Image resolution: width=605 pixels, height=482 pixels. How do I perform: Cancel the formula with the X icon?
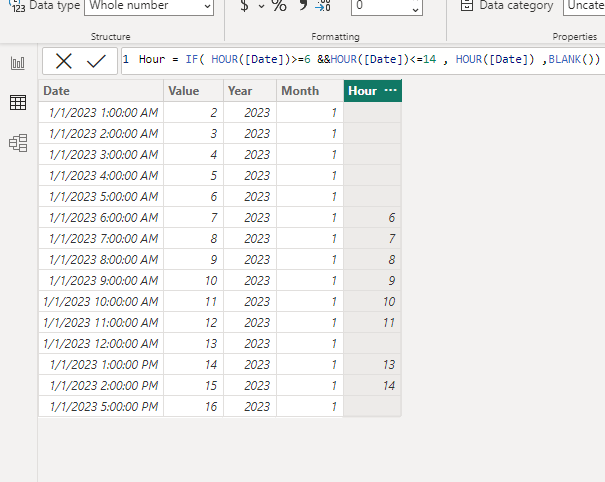pyautogui.click(x=64, y=61)
